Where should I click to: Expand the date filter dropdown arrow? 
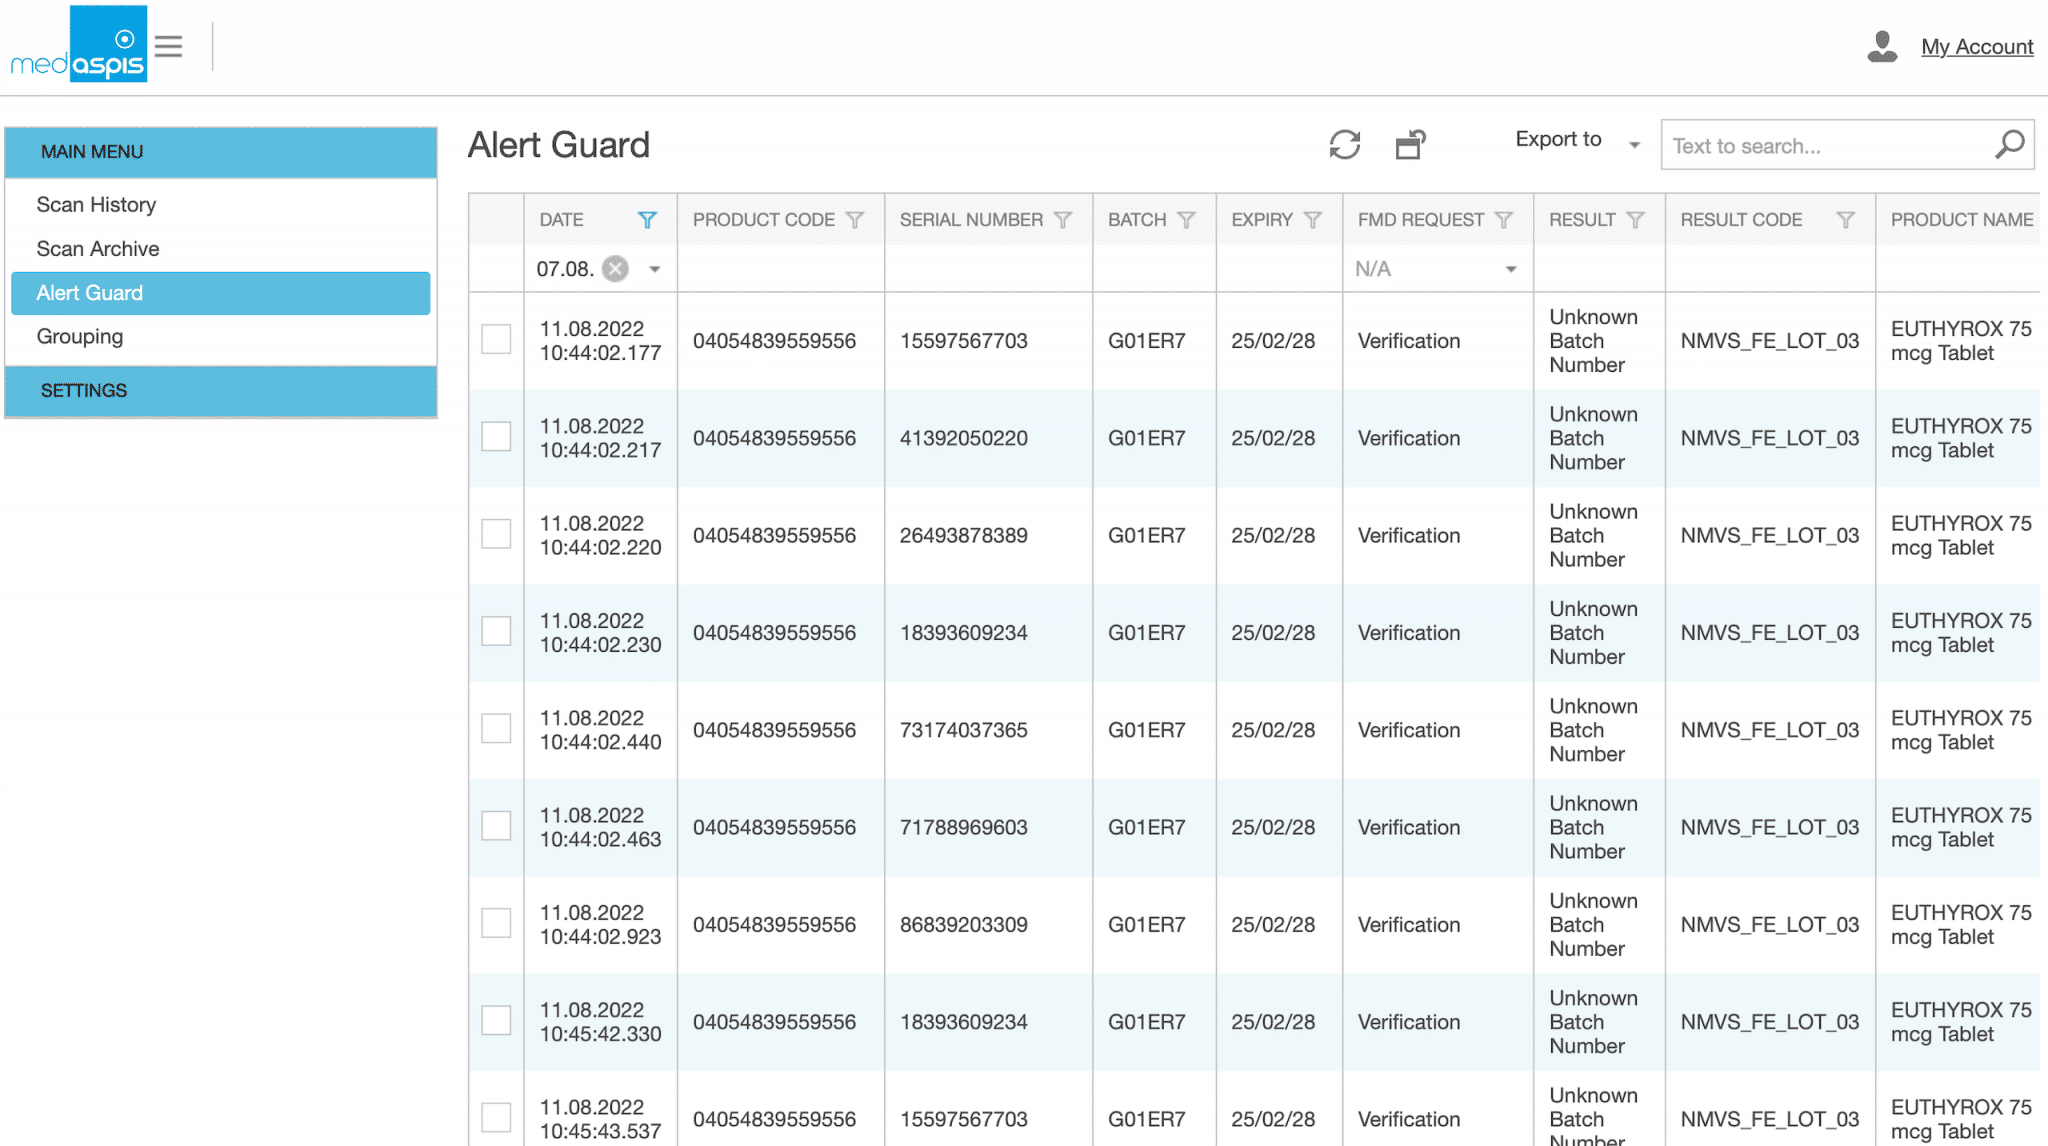655,269
